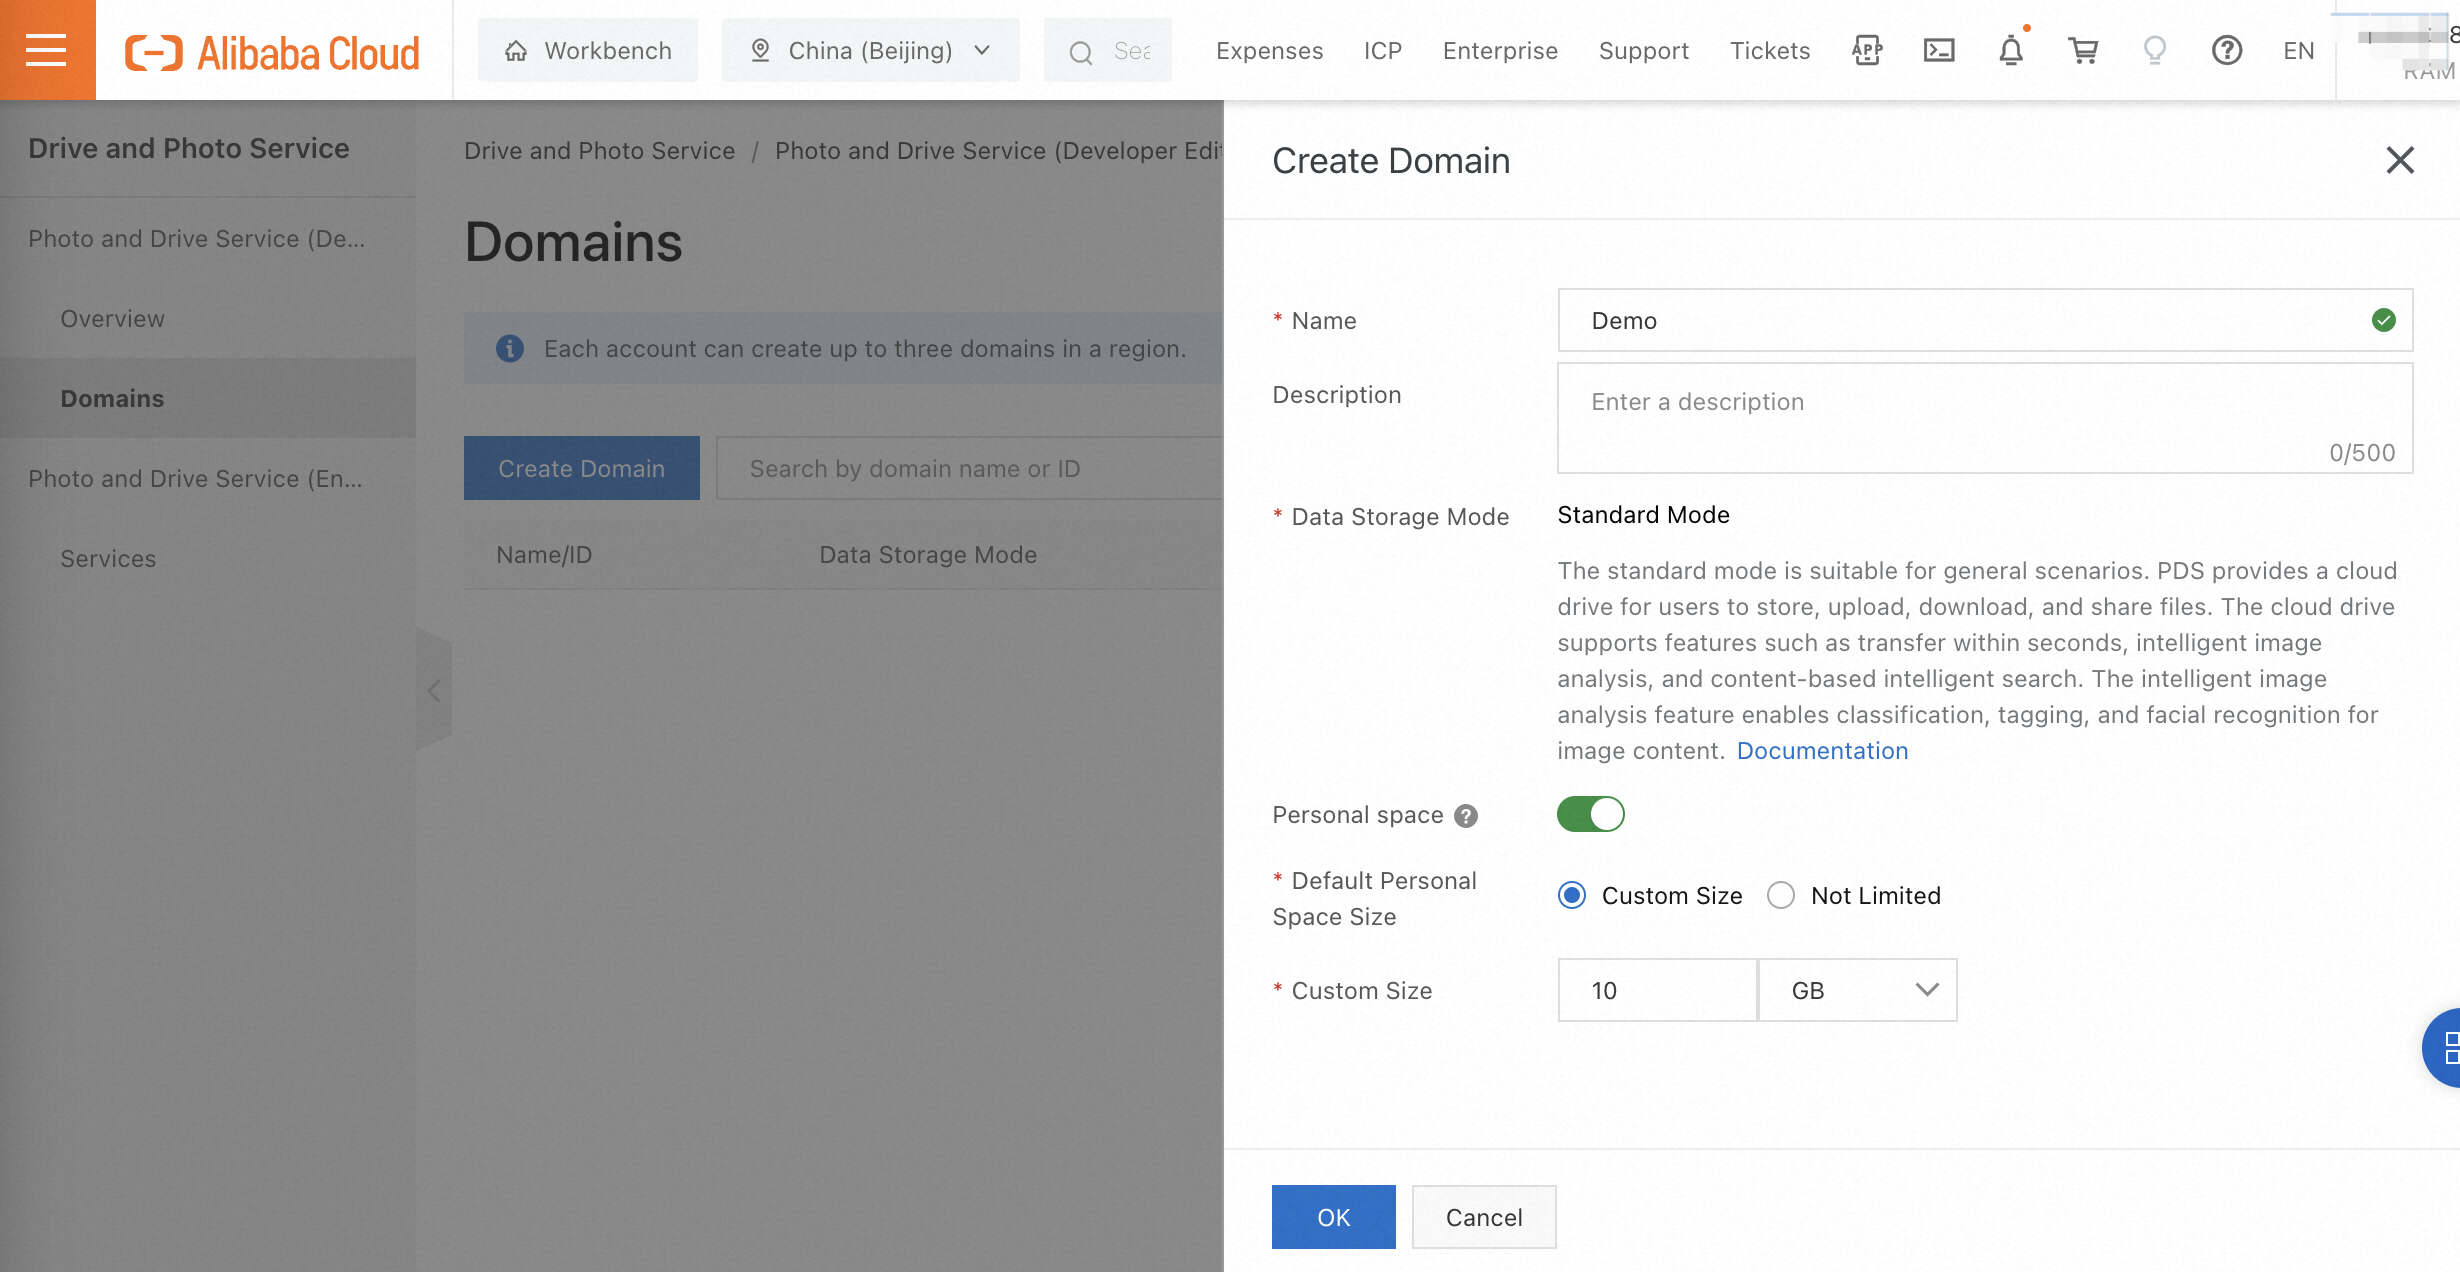Collapse the left sidebar panel arrow

[434, 690]
